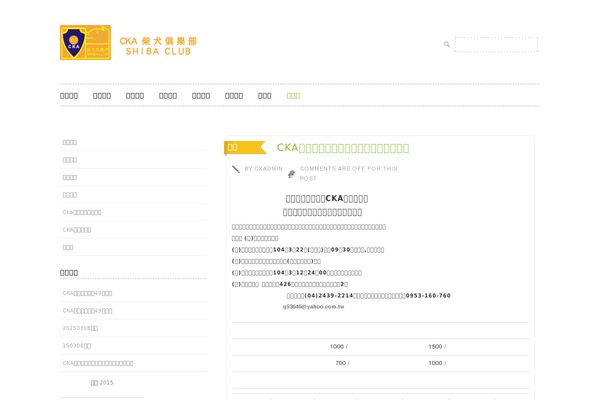Open the green CKA post title link
600x400 pixels.
point(343,148)
